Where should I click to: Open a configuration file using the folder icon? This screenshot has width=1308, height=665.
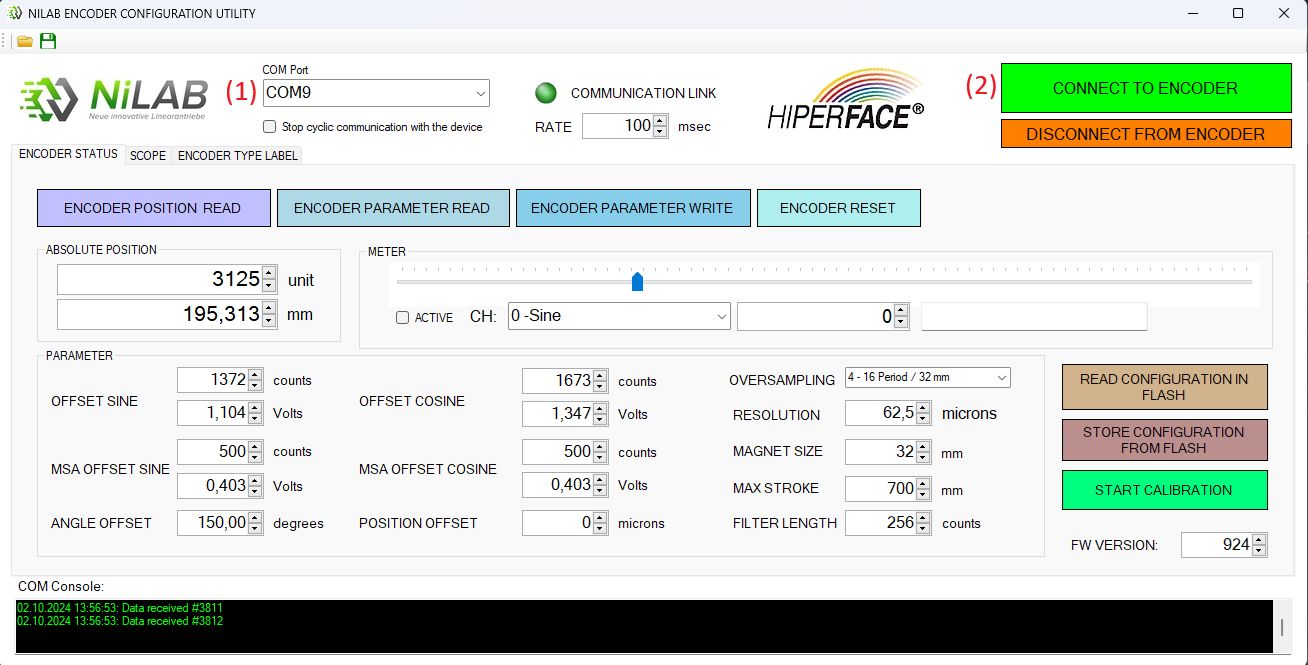pos(24,41)
